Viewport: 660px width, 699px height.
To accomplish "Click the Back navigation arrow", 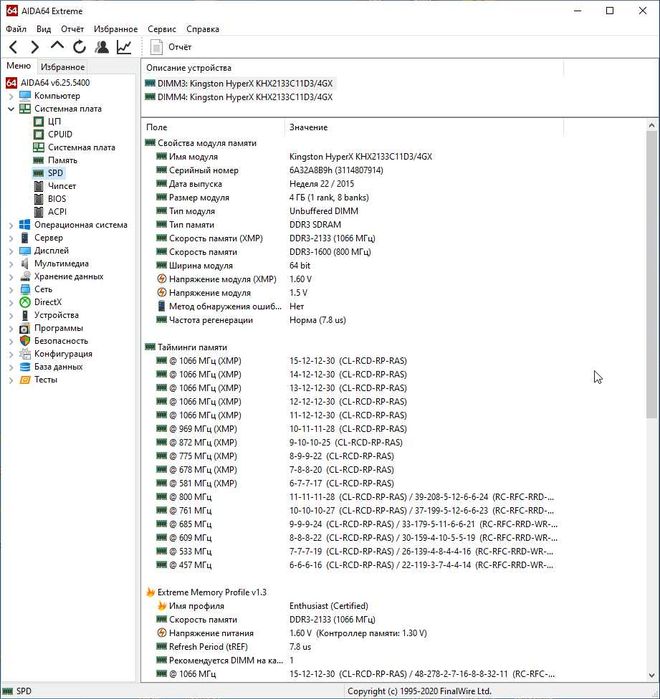I will click(13, 47).
